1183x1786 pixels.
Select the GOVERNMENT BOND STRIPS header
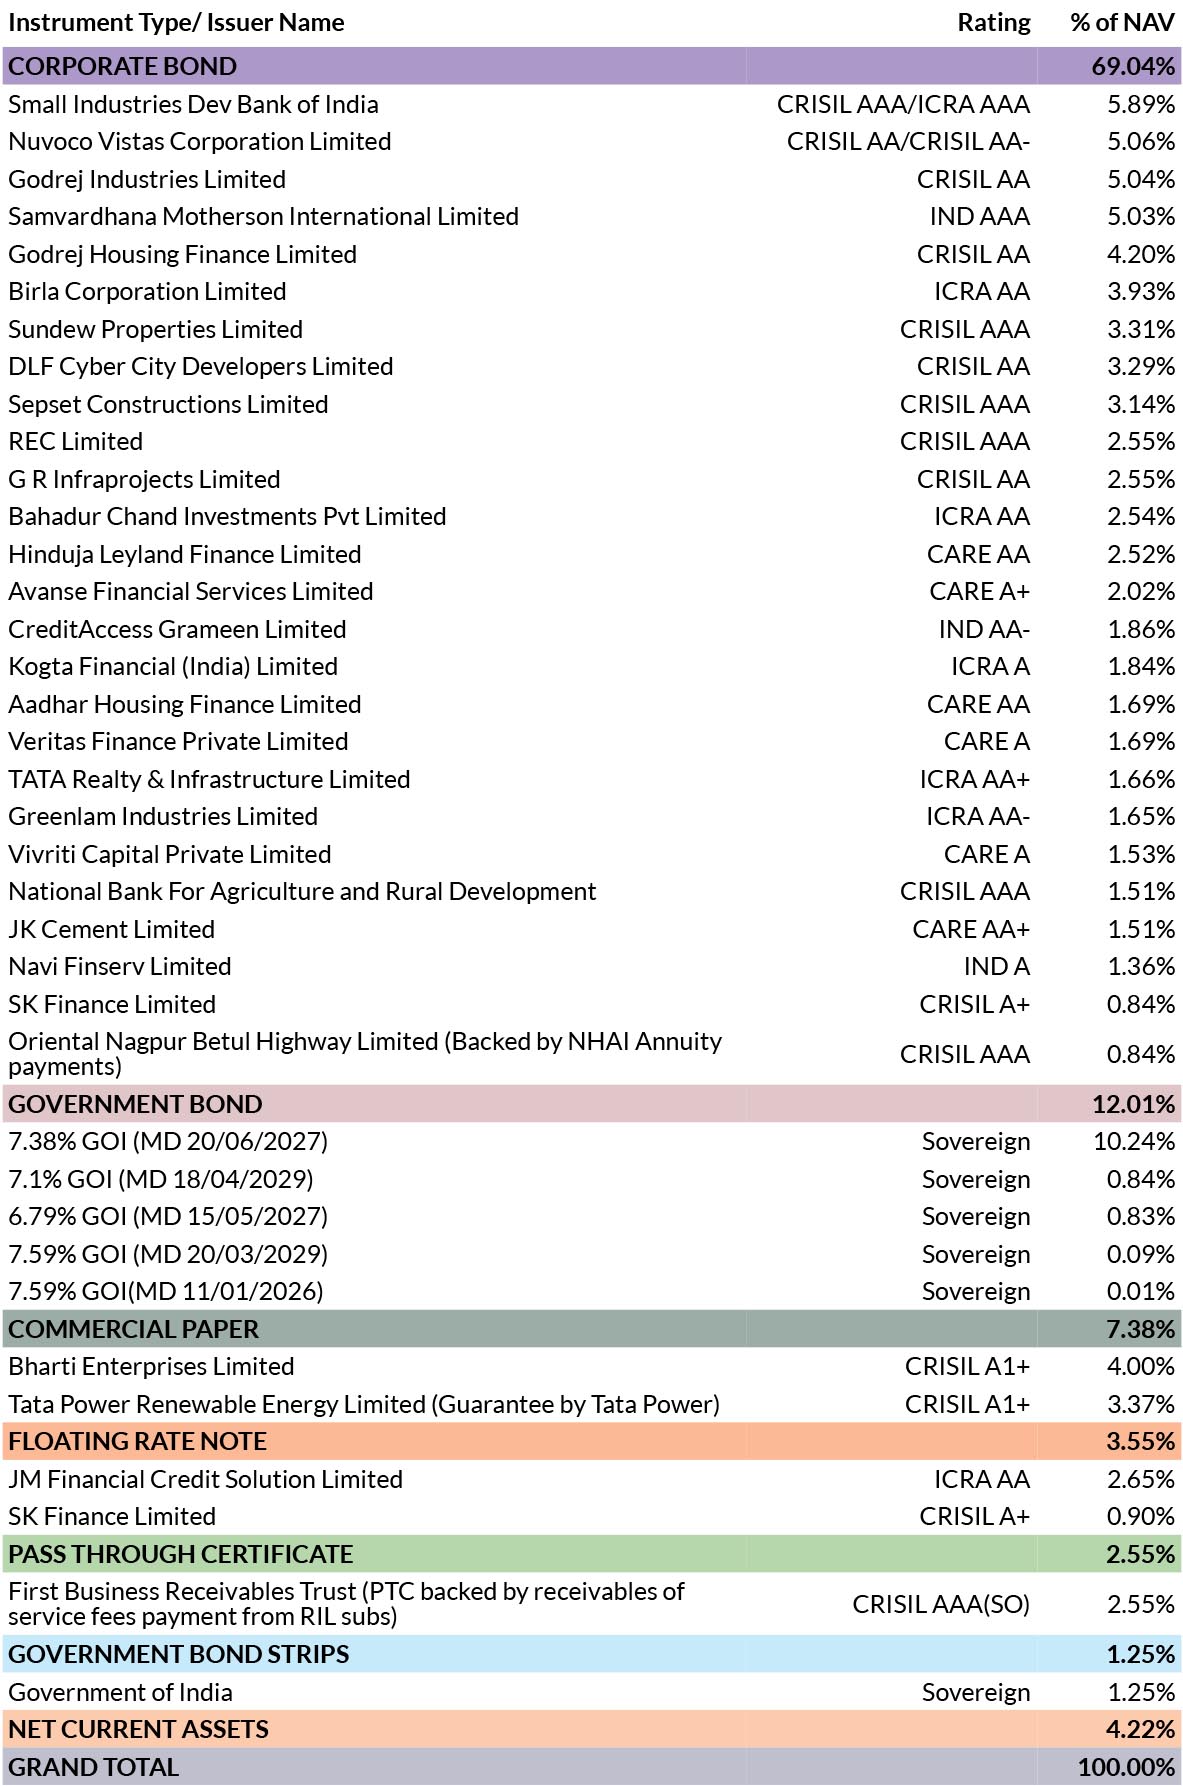point(591,1654)
